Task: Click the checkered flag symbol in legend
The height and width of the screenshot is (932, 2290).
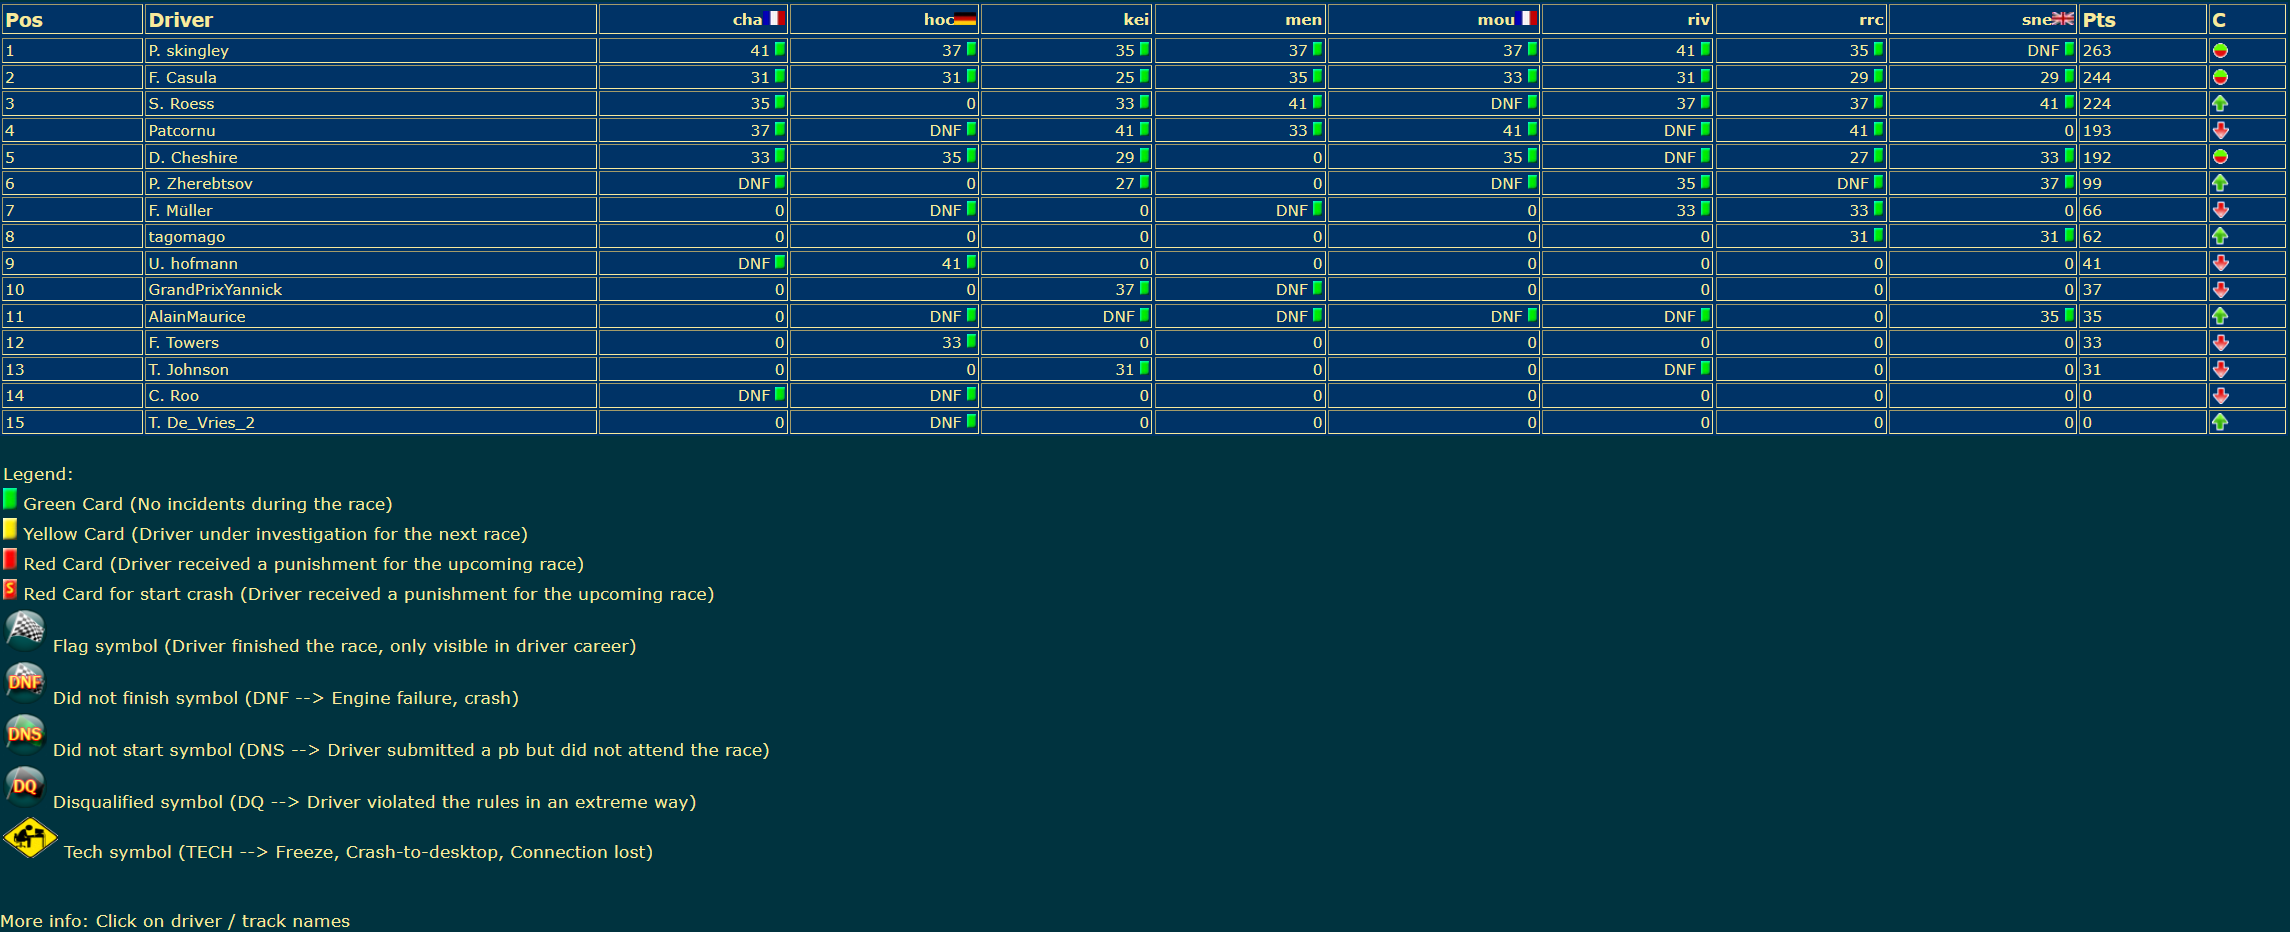Action: coord(25,631)
